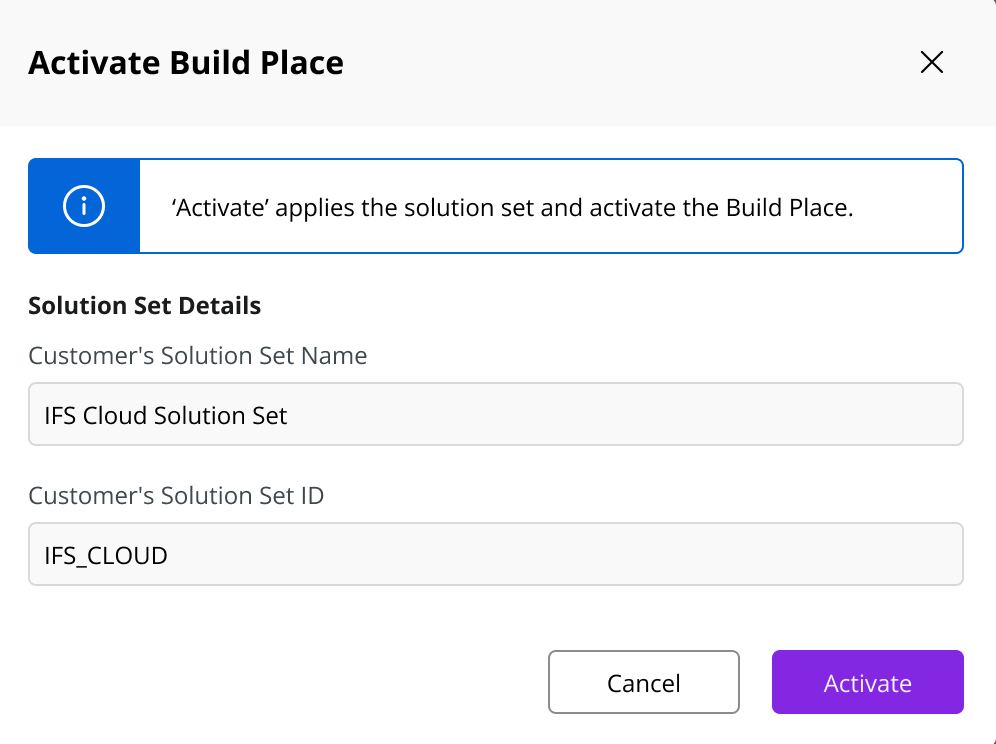This screenshot has width=996, height=744.
Task: Click the quoted 'Activate' word in banner
Action: (220, 208)
